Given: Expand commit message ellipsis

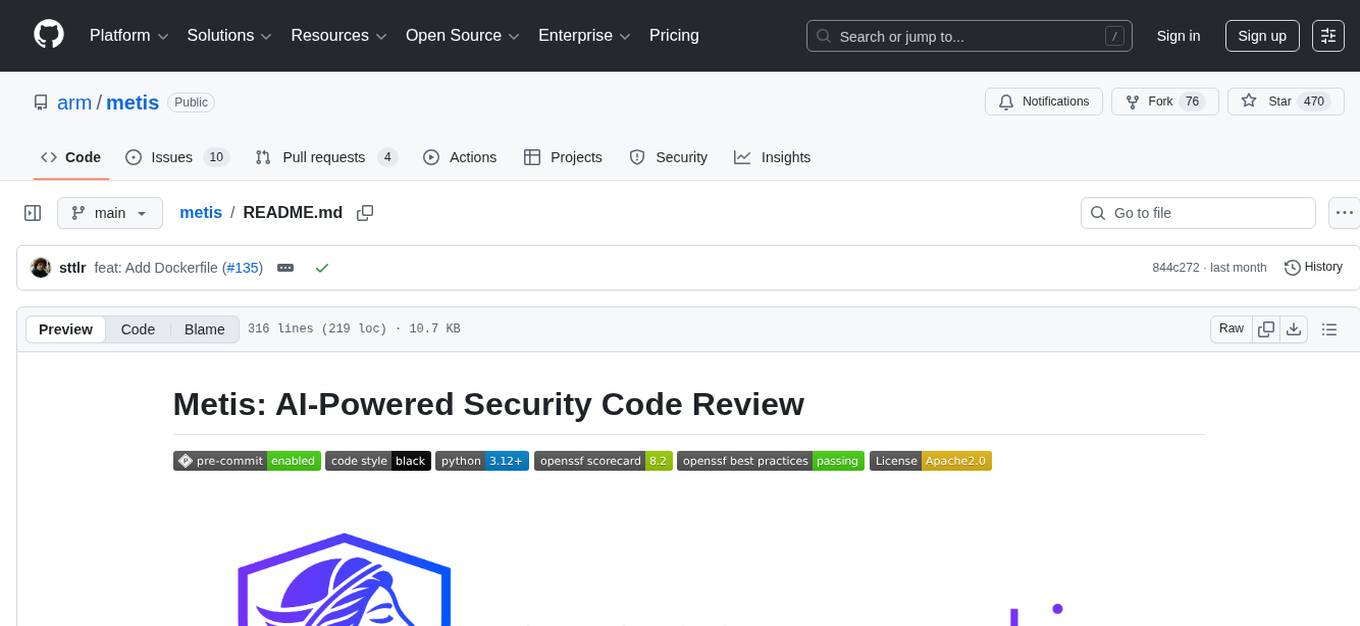Looking at the screenshot, I should click(x=285, y=268).
